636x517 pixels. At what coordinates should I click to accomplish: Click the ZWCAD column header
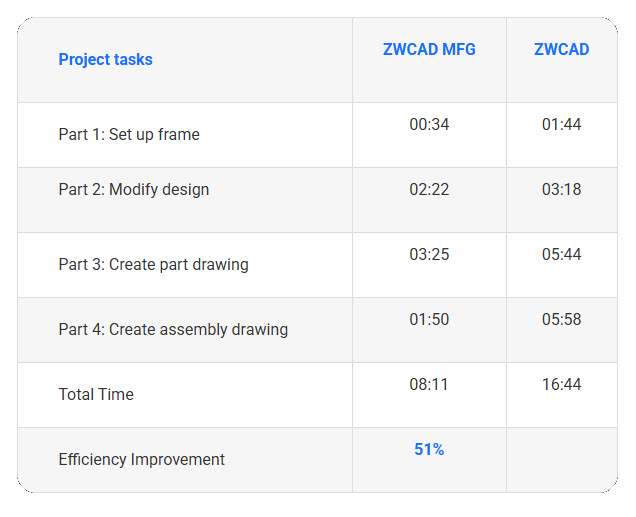[561, 50]
